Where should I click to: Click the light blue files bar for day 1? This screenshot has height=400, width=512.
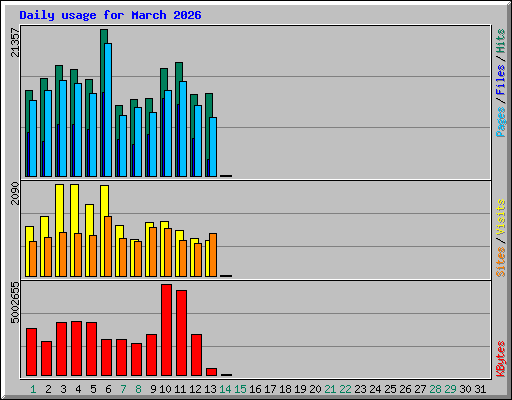[33, 138]
